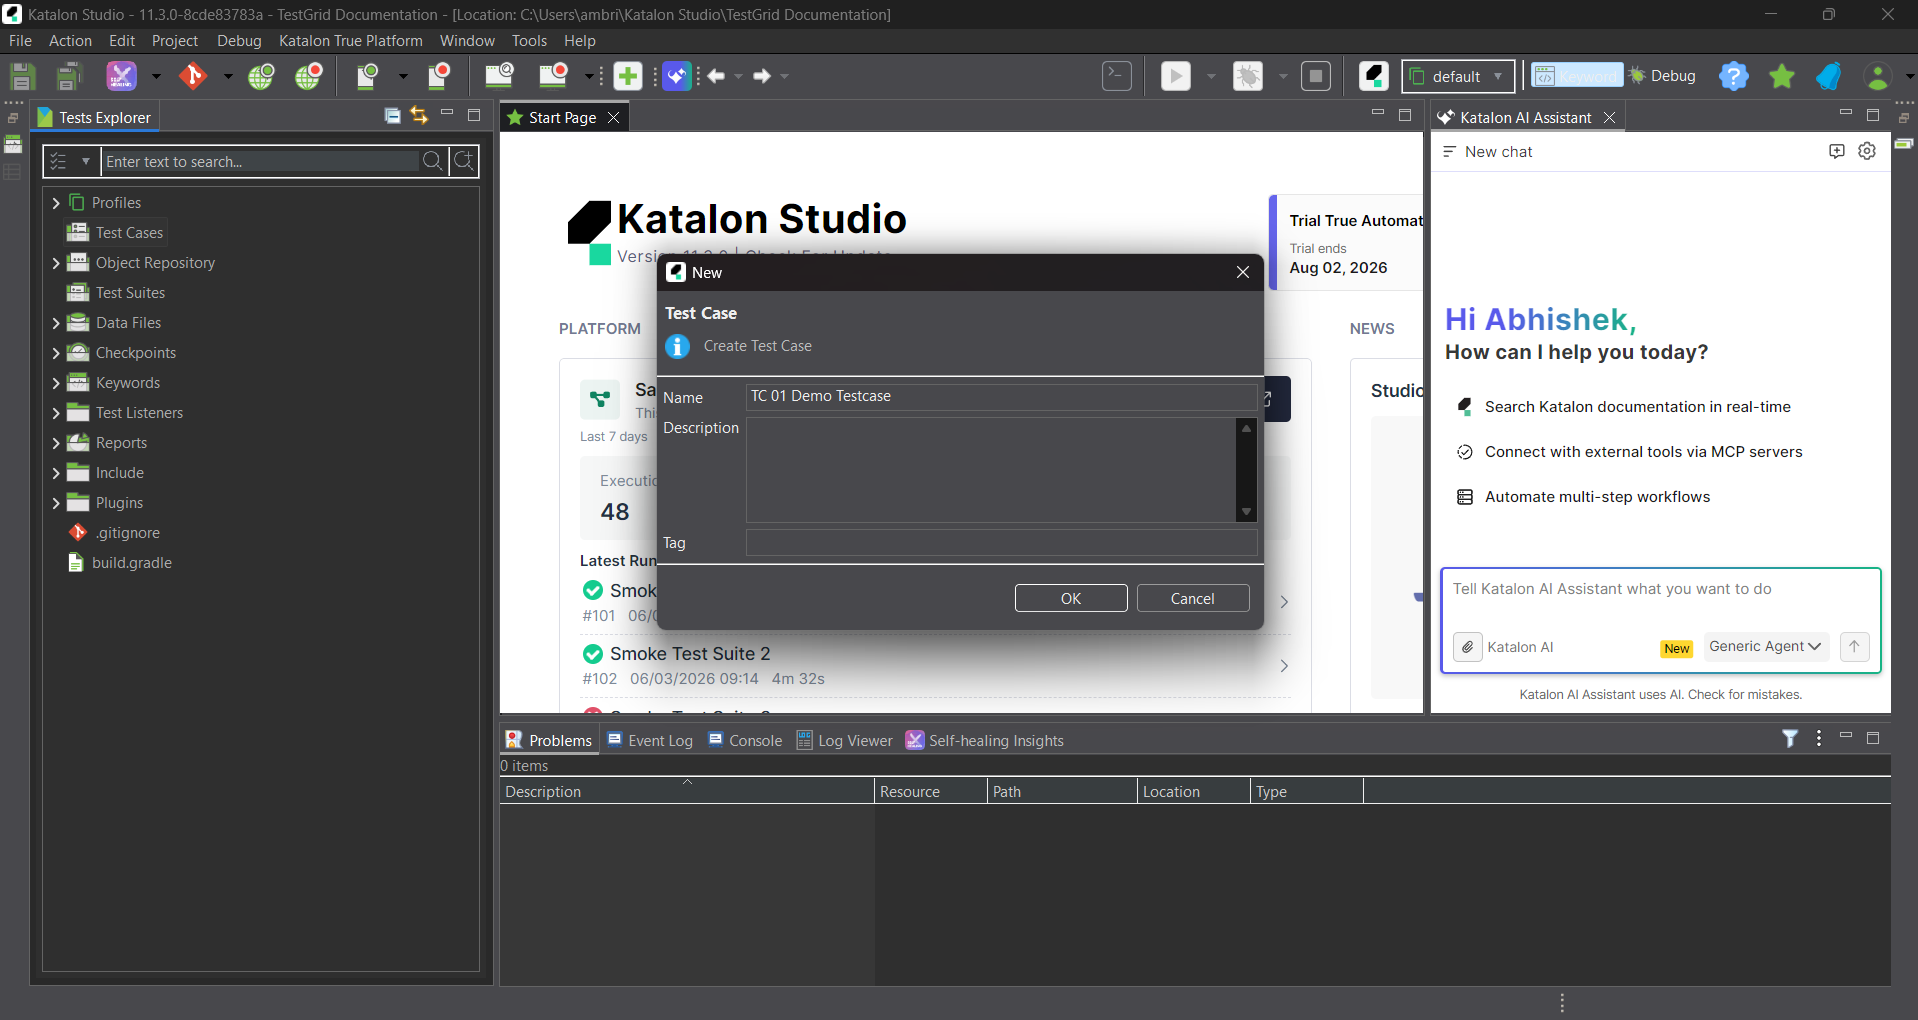Click the Save All toolbar icon
Image resolution: width=1918 pixels, height=1020 pixels.
click(x=68, y=76)
